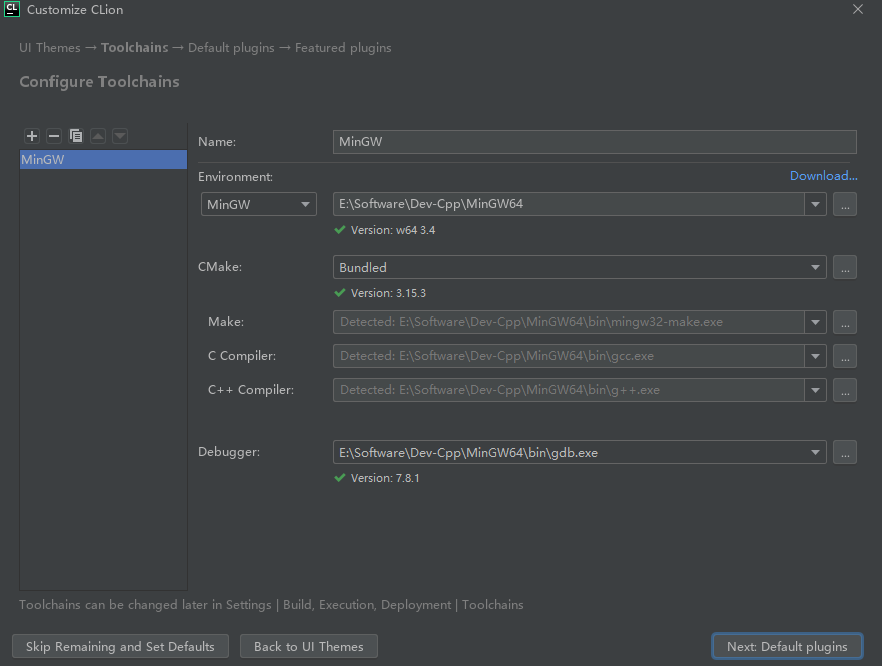
Task: Click the Version: w64 3.4 text
Action: [393, 230]
